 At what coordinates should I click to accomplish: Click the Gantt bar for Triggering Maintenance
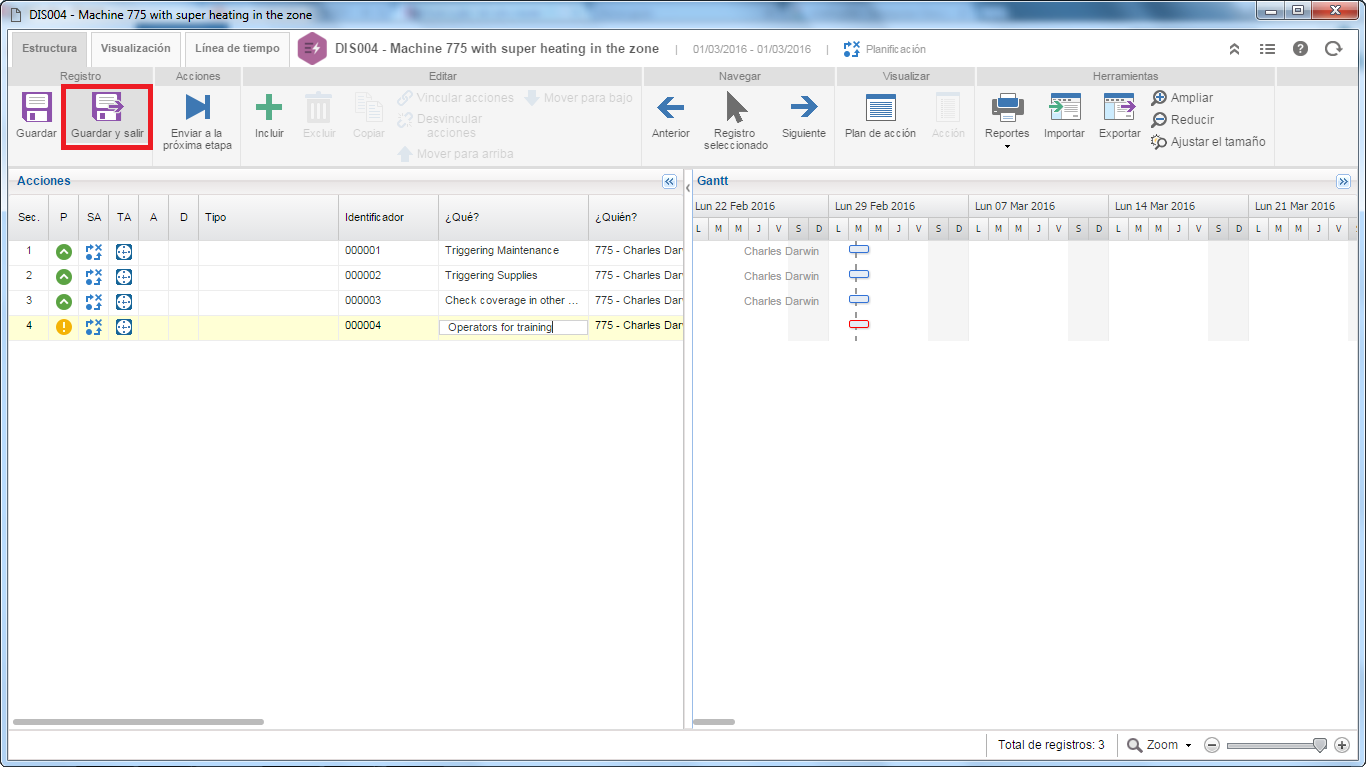[859, 249]
